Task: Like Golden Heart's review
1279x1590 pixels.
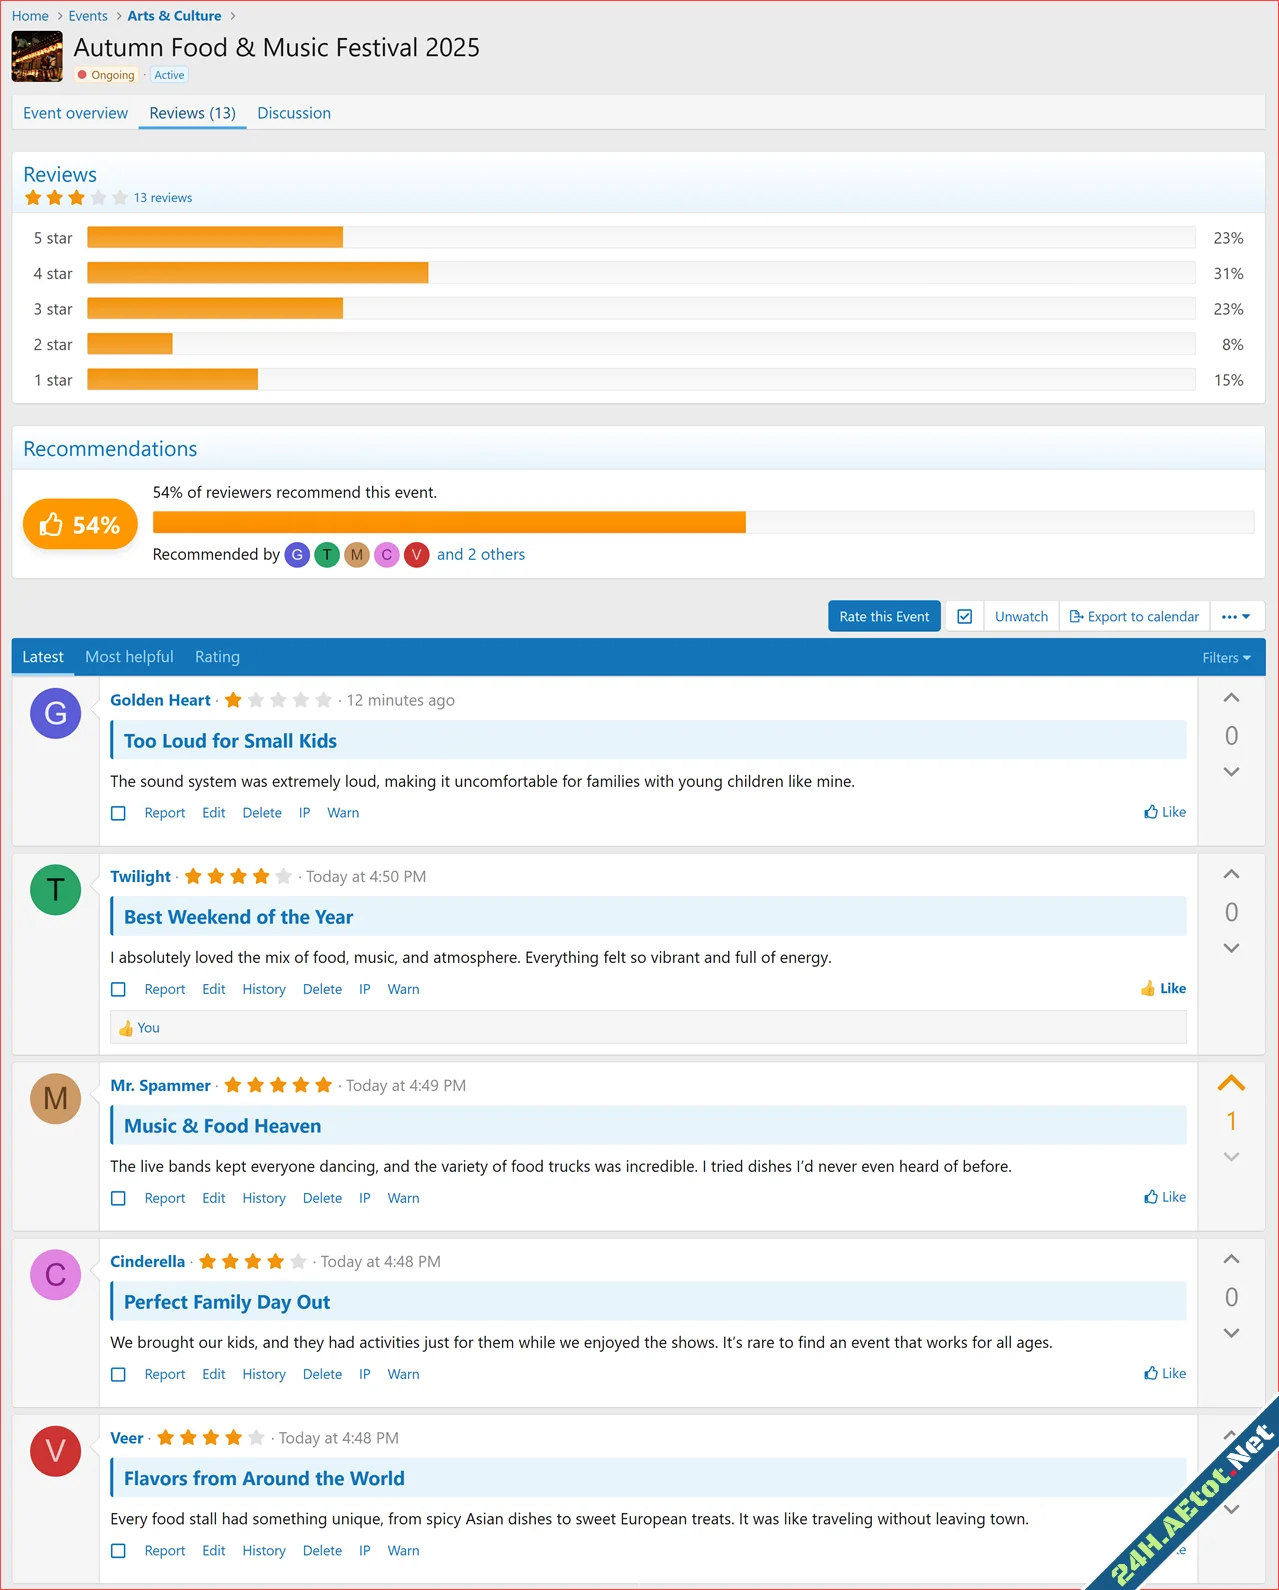Action: pos(1165,812)
